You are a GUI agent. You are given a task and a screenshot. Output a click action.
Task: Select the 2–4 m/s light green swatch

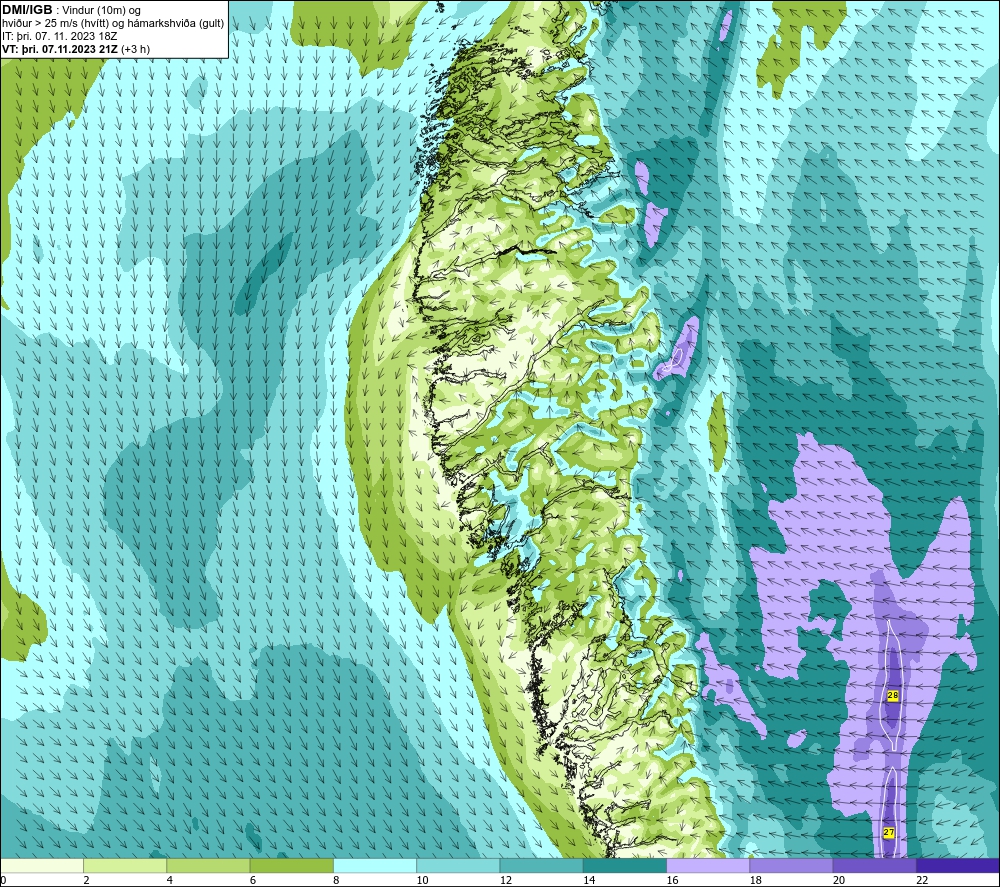click(x=125, y=865)
